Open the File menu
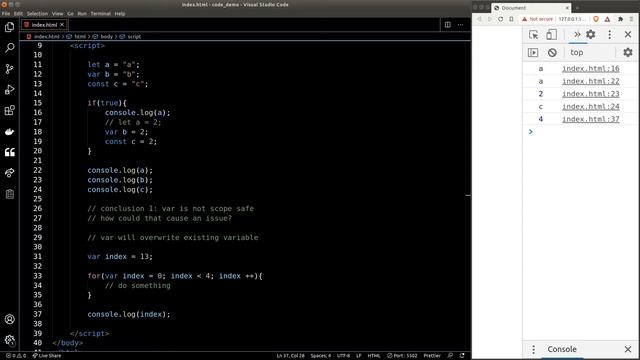 pyautogui.click(x=6, y=13)
